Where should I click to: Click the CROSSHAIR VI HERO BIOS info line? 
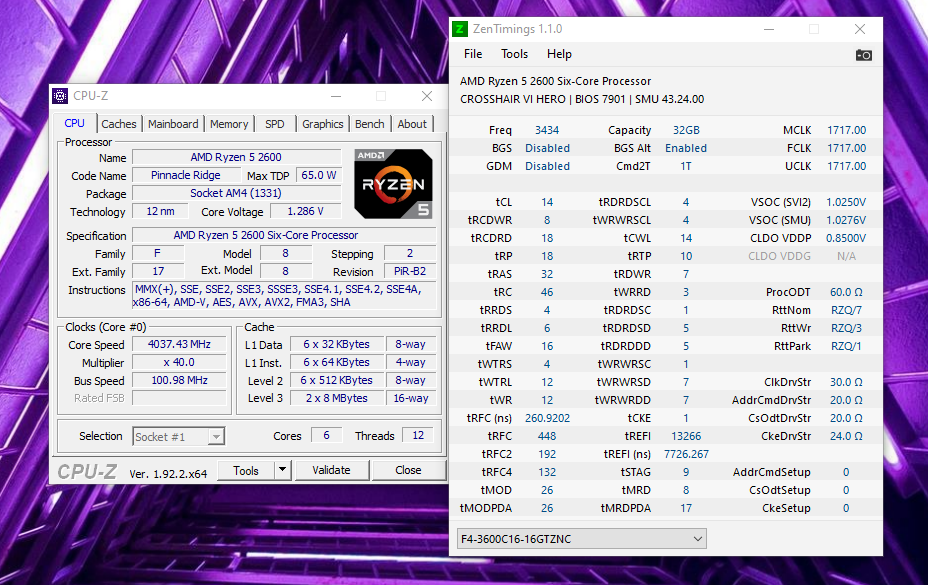point(582,99)
